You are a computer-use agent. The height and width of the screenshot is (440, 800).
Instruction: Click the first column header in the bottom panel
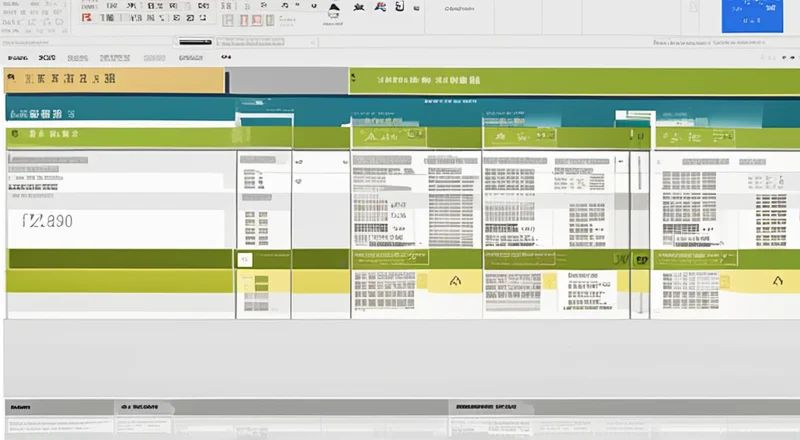(20, 408)
